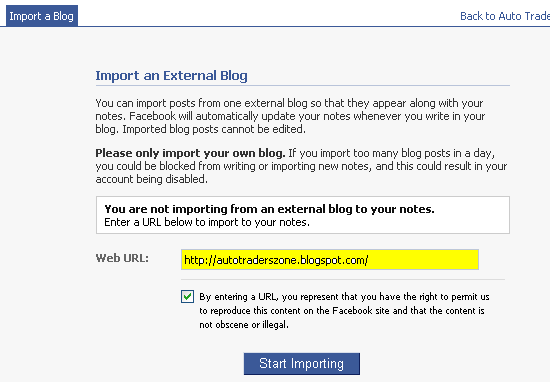This screenshot has width=550, height=382.
Task: Click the 'account being disabled.' text line
Action: [152, 179]
